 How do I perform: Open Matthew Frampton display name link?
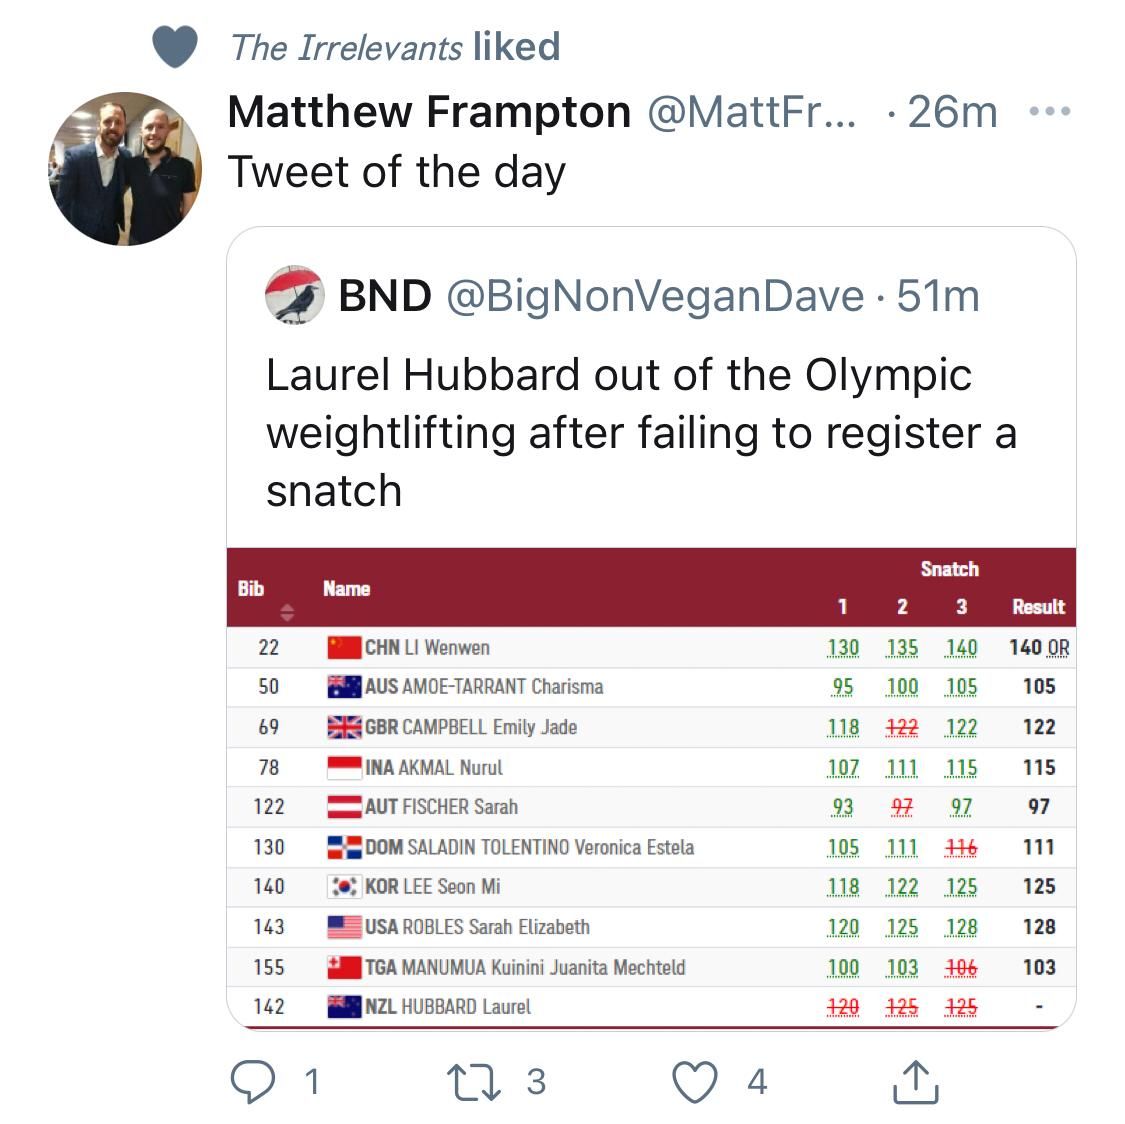[429, 112]
